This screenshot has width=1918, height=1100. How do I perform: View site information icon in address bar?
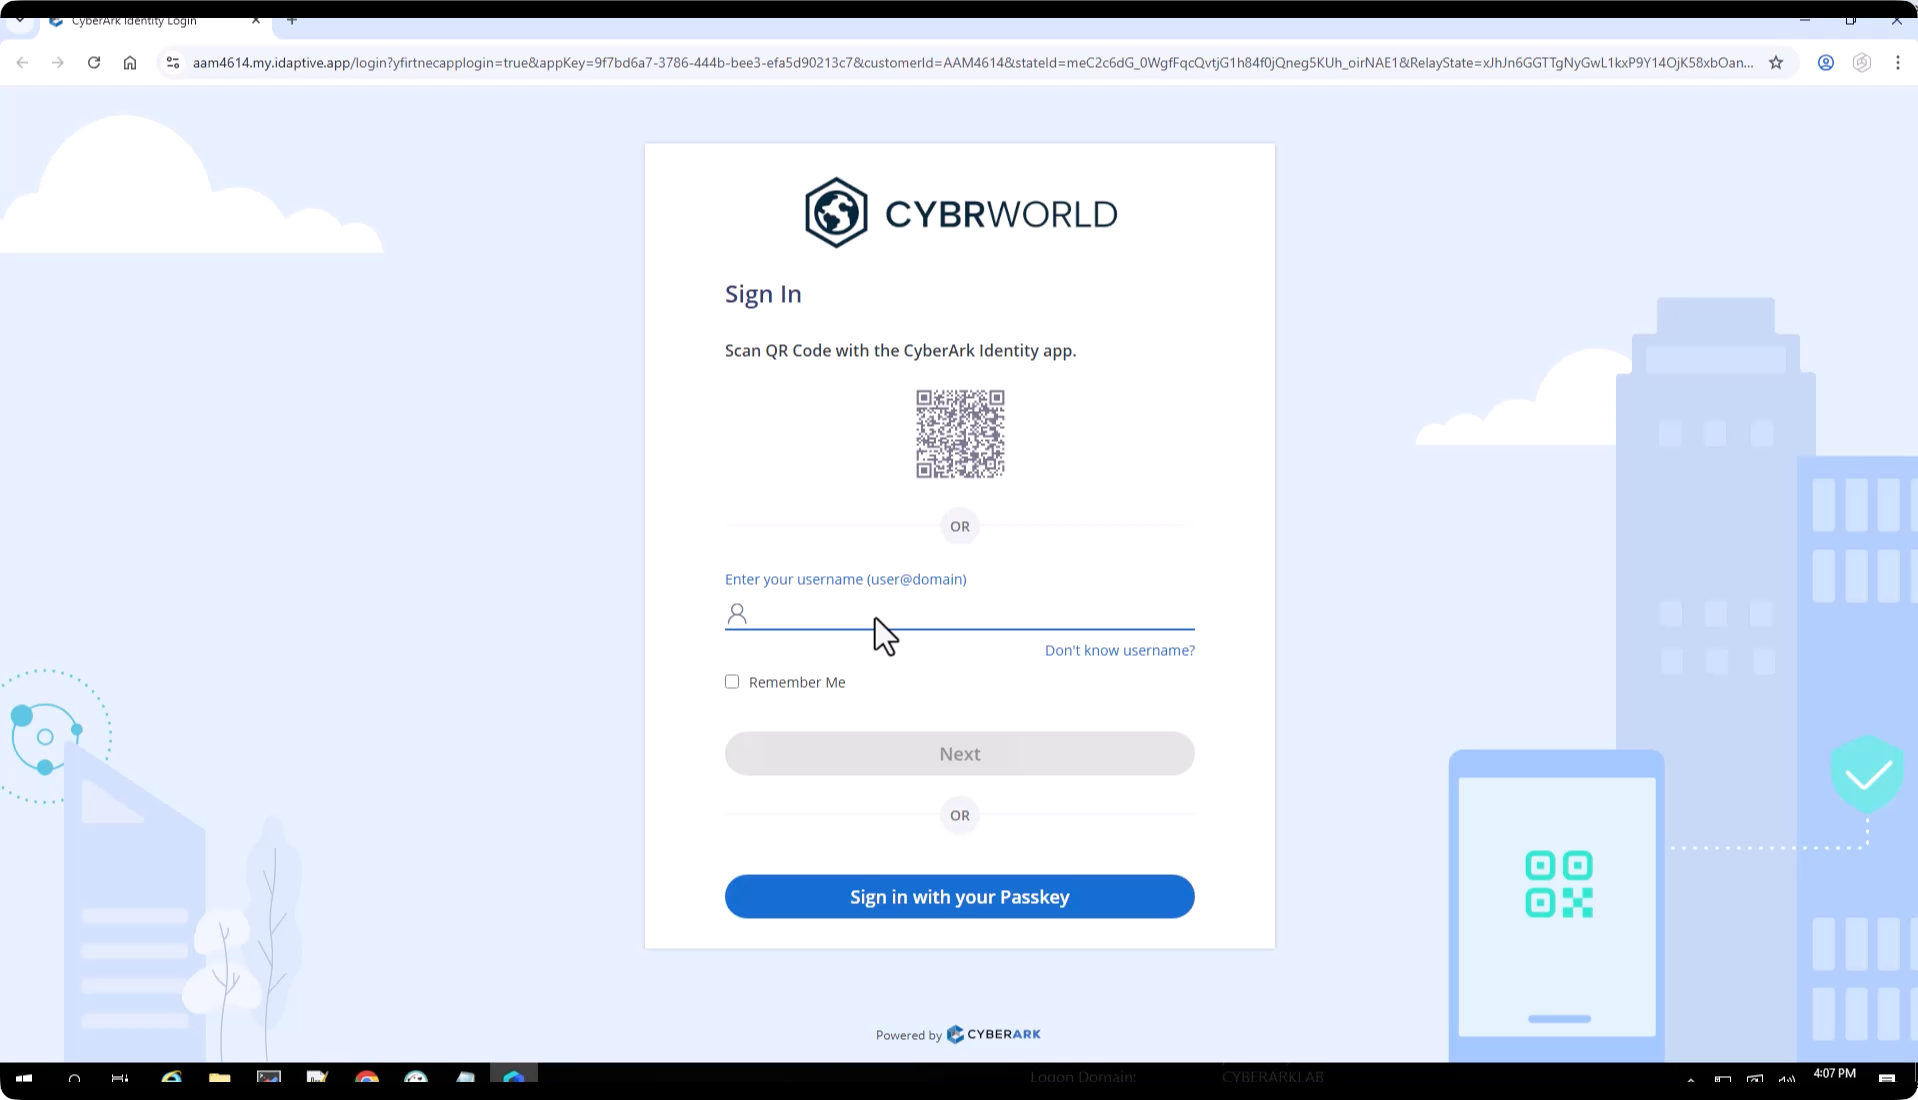[173, 62]
